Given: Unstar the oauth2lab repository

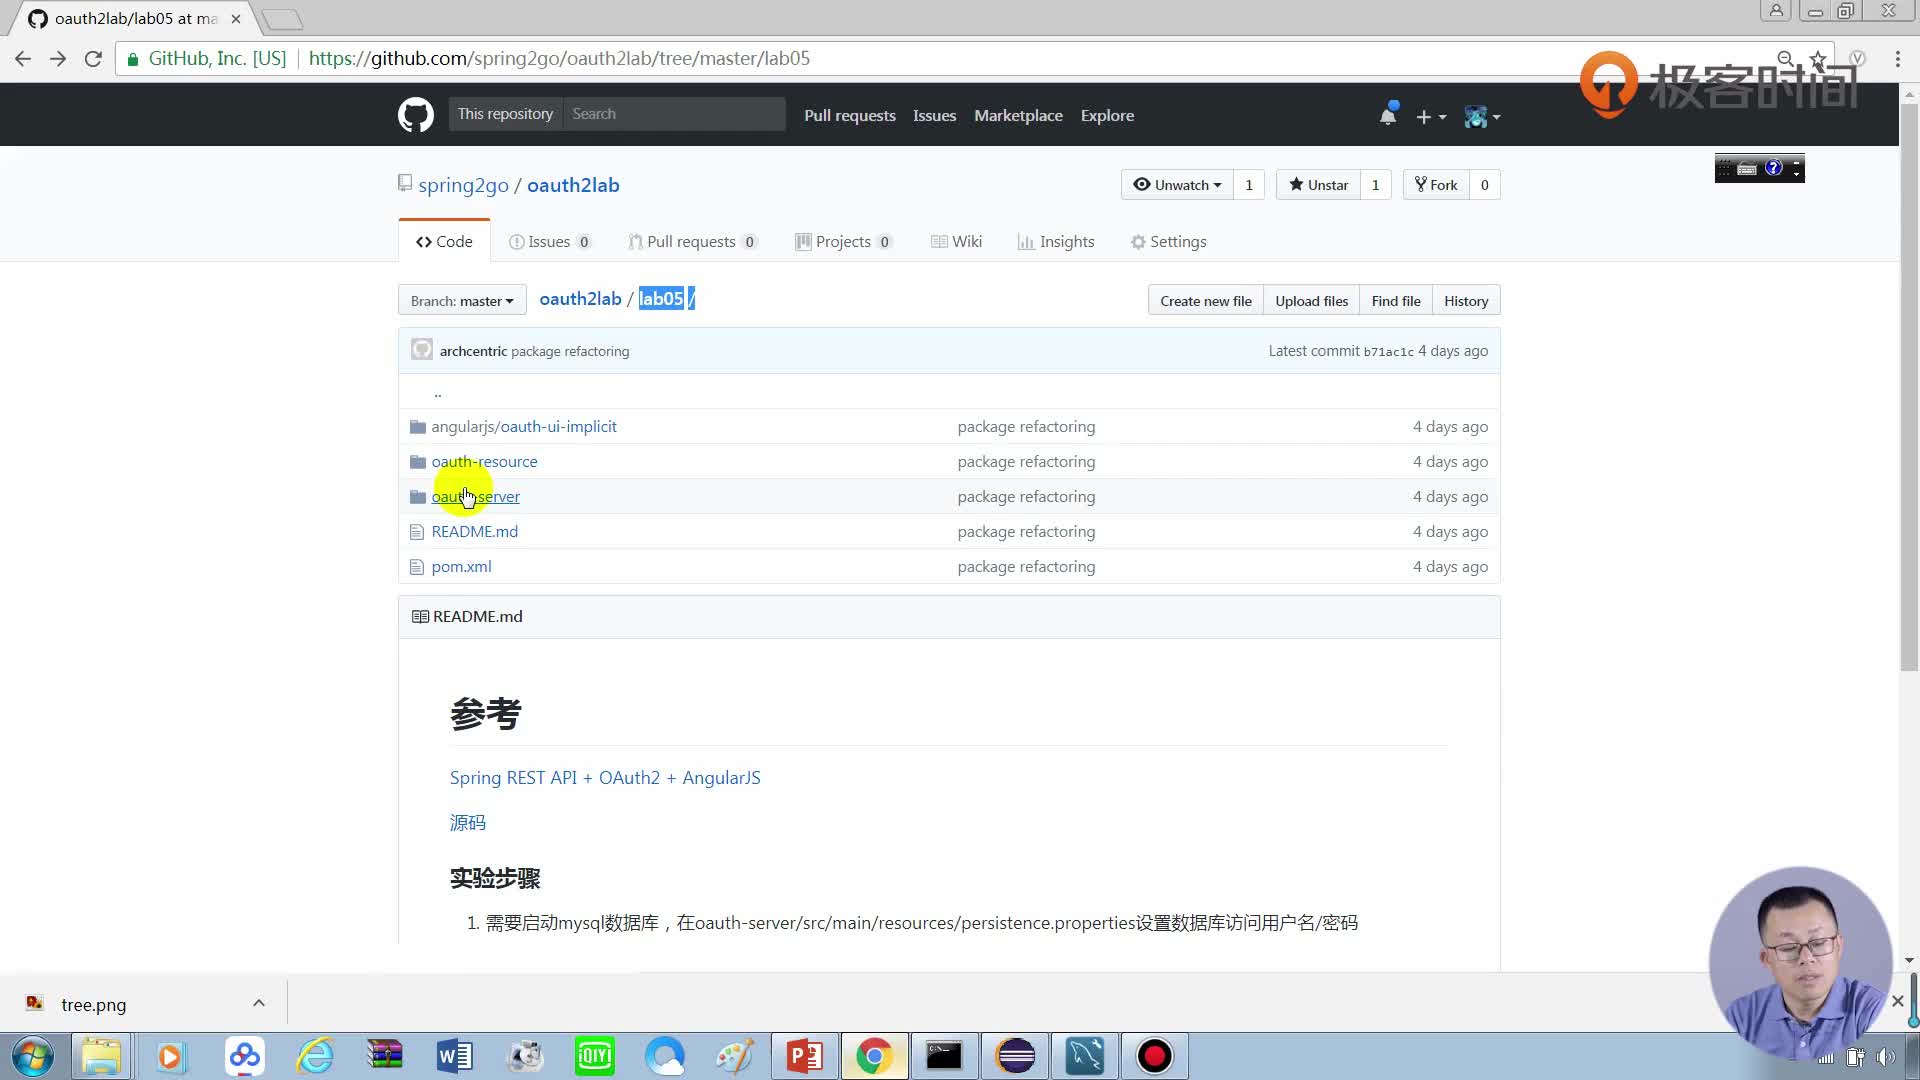Looking at the screenshot, I should 1318,184.
